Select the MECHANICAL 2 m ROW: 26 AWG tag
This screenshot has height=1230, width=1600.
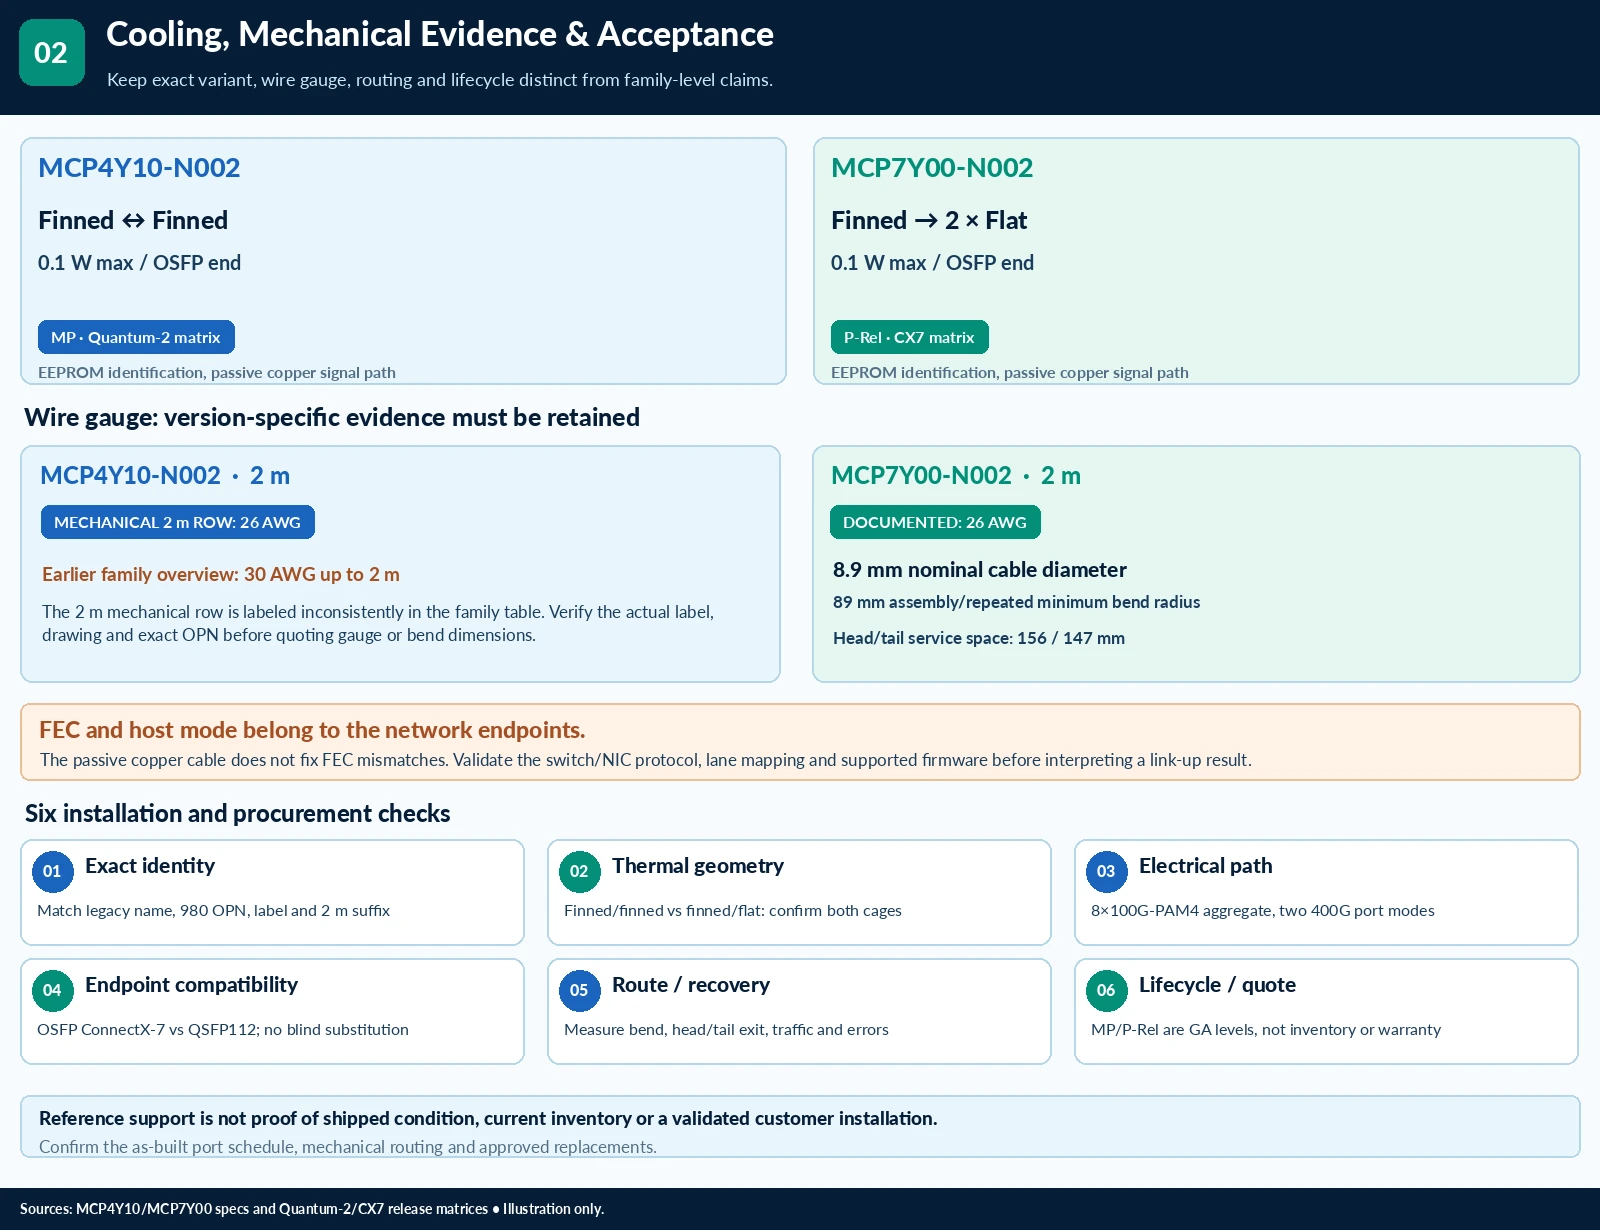178,522
